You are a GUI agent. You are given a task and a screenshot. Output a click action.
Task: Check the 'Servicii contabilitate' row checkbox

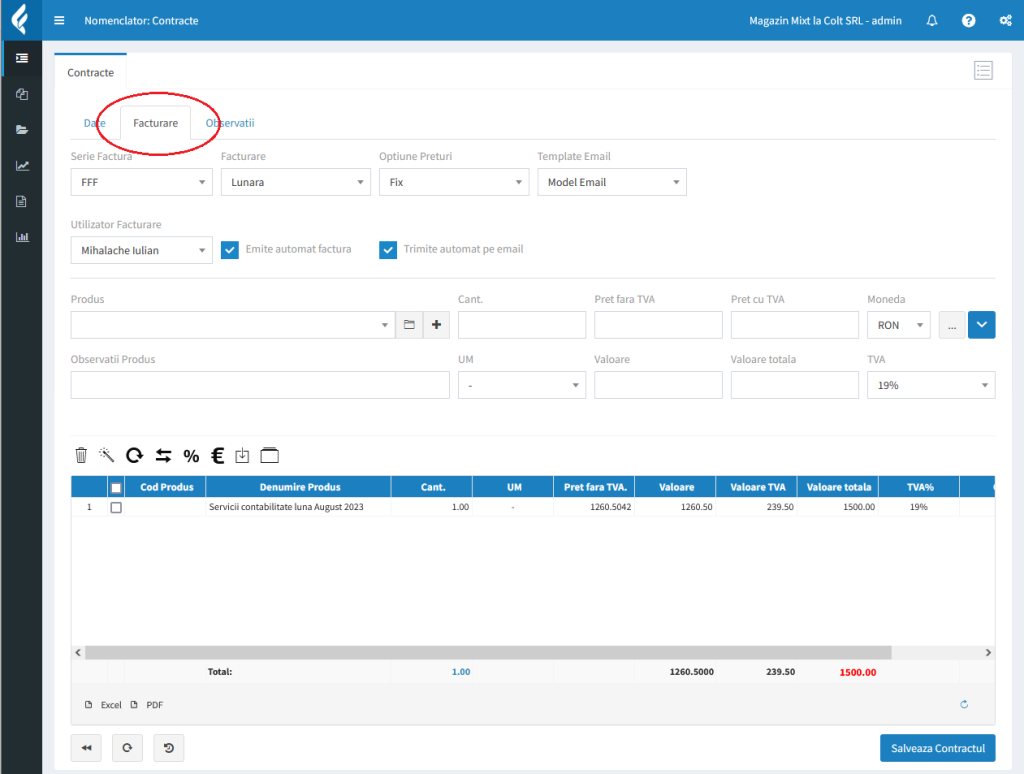point(116,507)
